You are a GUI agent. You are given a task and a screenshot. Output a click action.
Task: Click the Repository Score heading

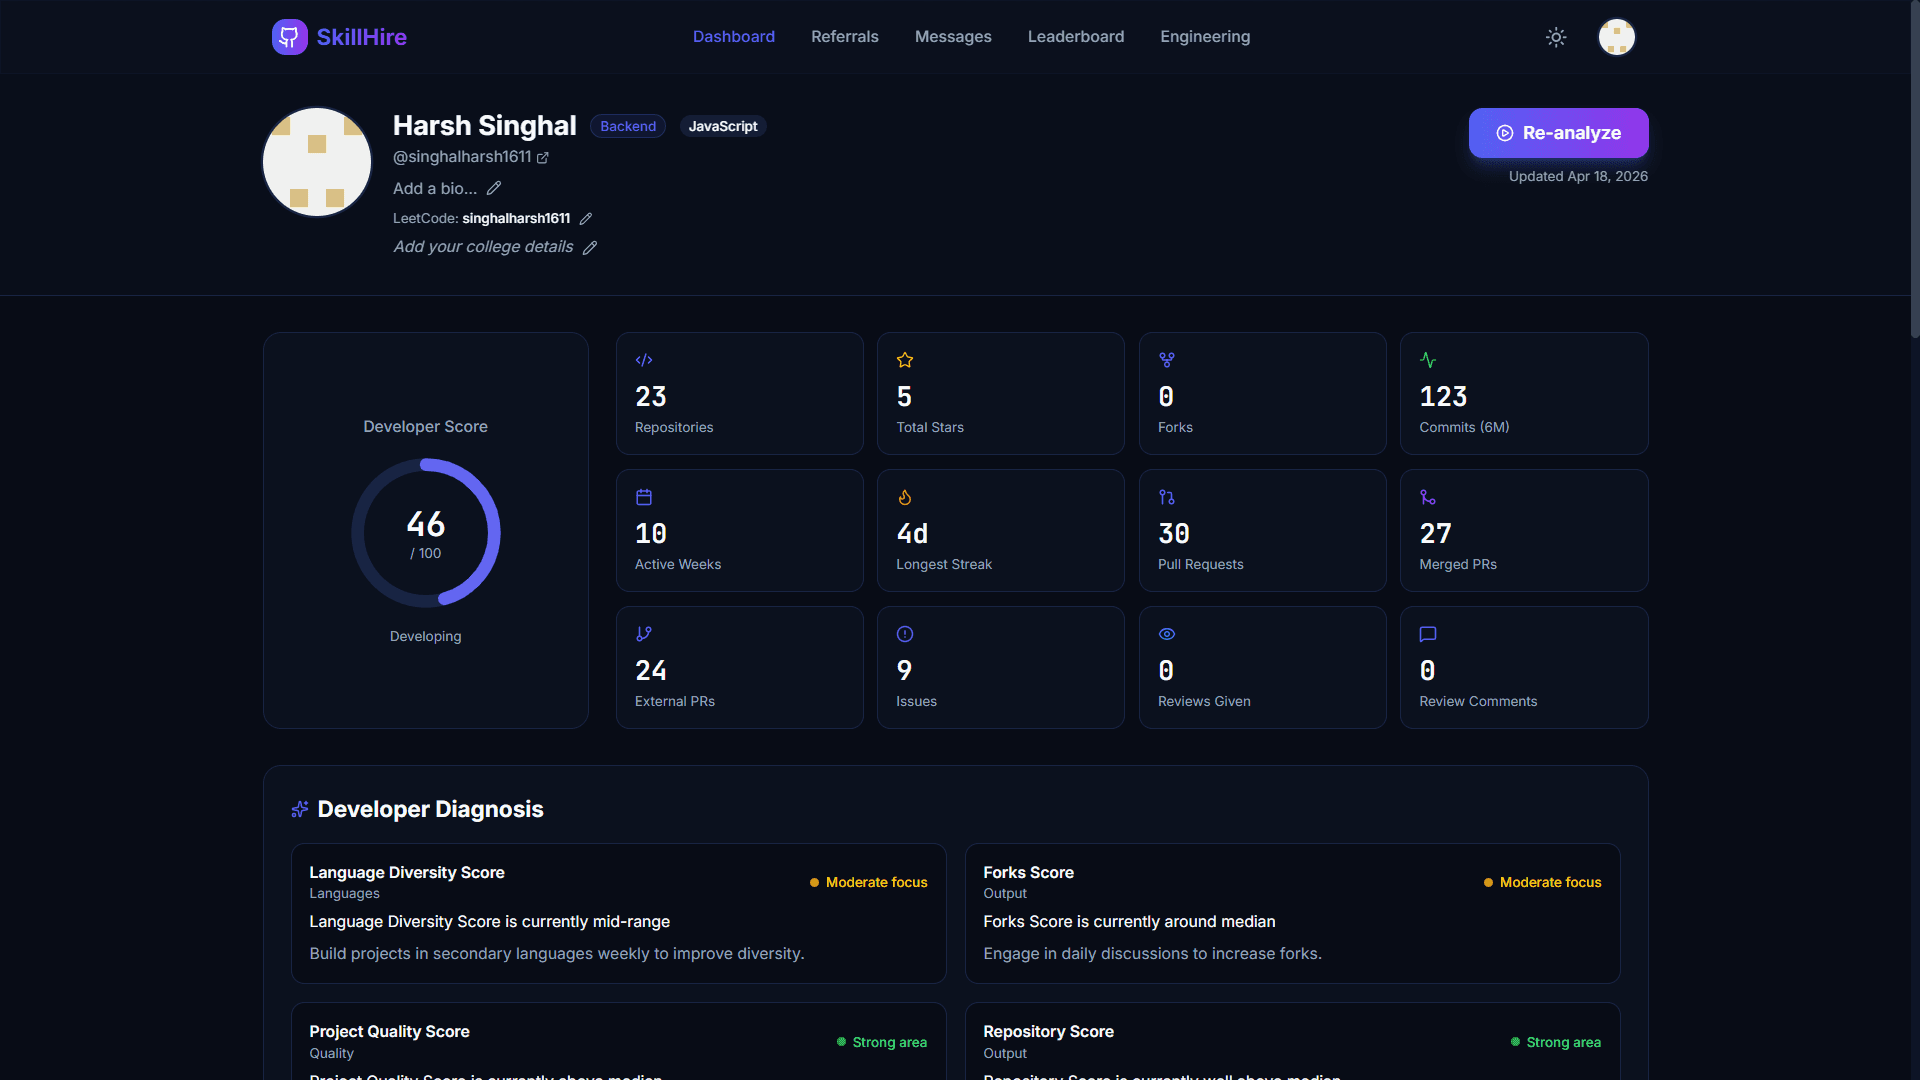(x=1048, y=1032)
